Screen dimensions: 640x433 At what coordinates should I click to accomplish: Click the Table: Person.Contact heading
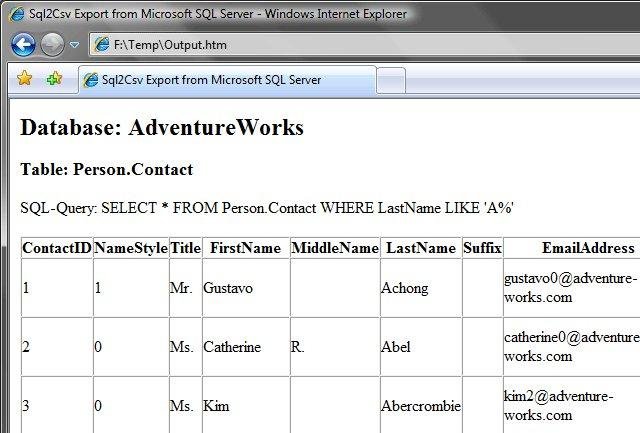(x=107, y=169)
